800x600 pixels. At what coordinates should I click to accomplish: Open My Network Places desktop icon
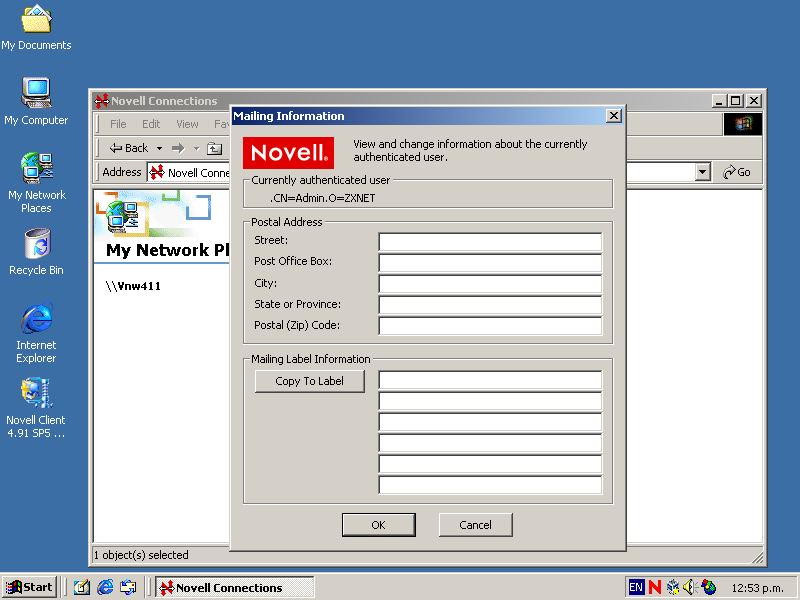pos(36,183)
